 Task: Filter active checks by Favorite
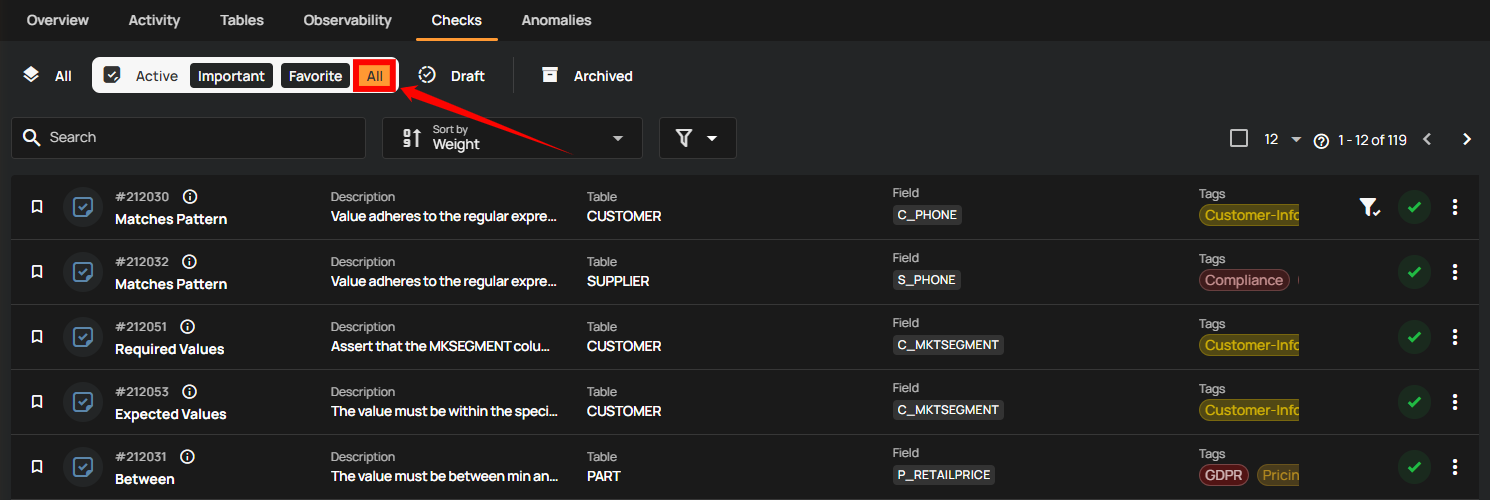tap(315, 76)
